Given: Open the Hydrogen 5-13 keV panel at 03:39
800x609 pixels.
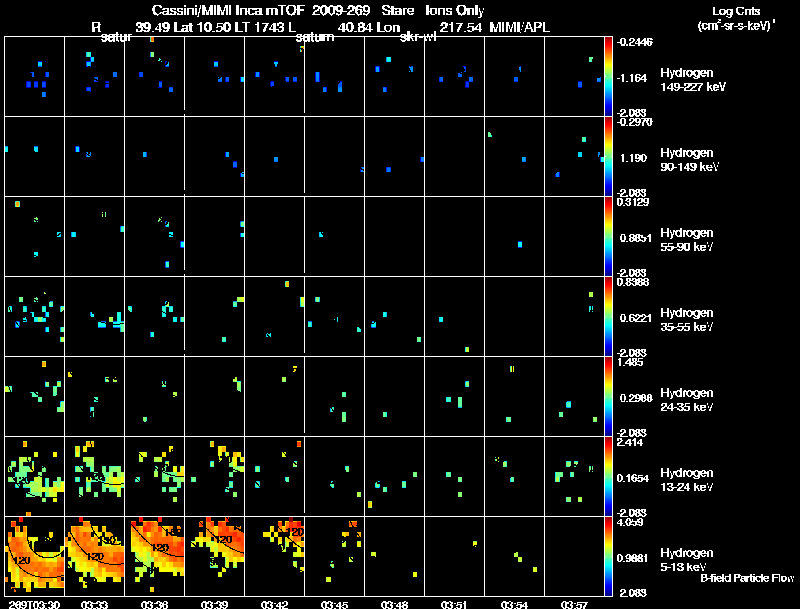Looking at the screenshot, I should click(x=214, y=557).
